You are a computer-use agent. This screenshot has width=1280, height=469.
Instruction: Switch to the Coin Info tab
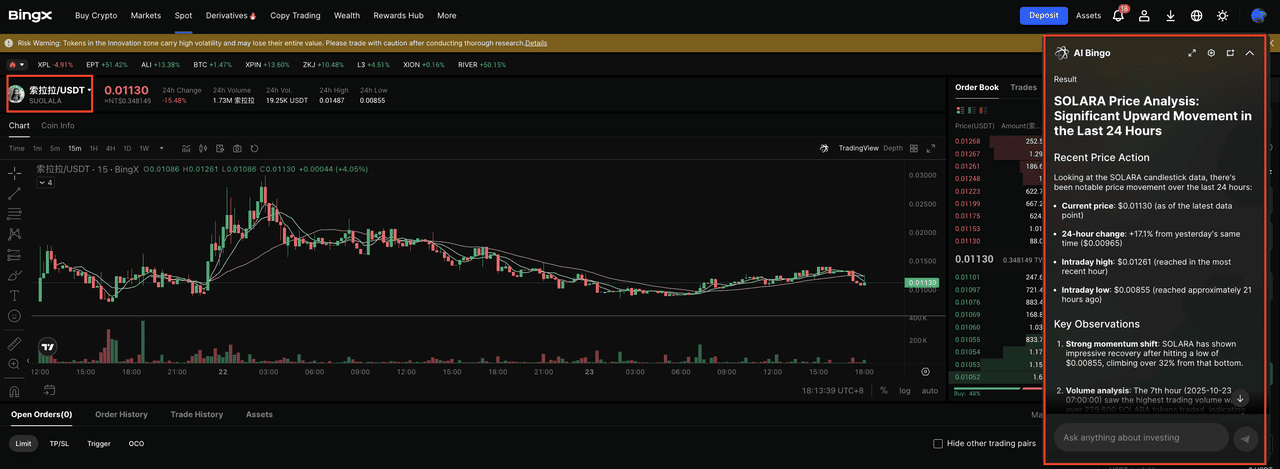[x=58, y=126]
